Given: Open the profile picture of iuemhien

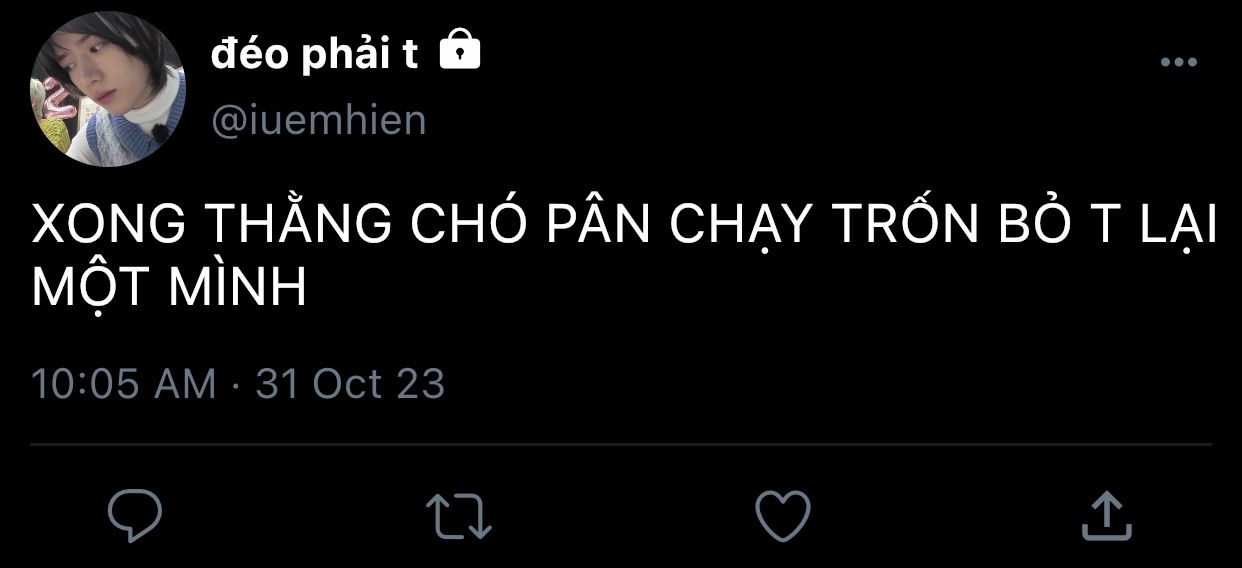Looking at the screenshot, I should click(x=108, y=90).
